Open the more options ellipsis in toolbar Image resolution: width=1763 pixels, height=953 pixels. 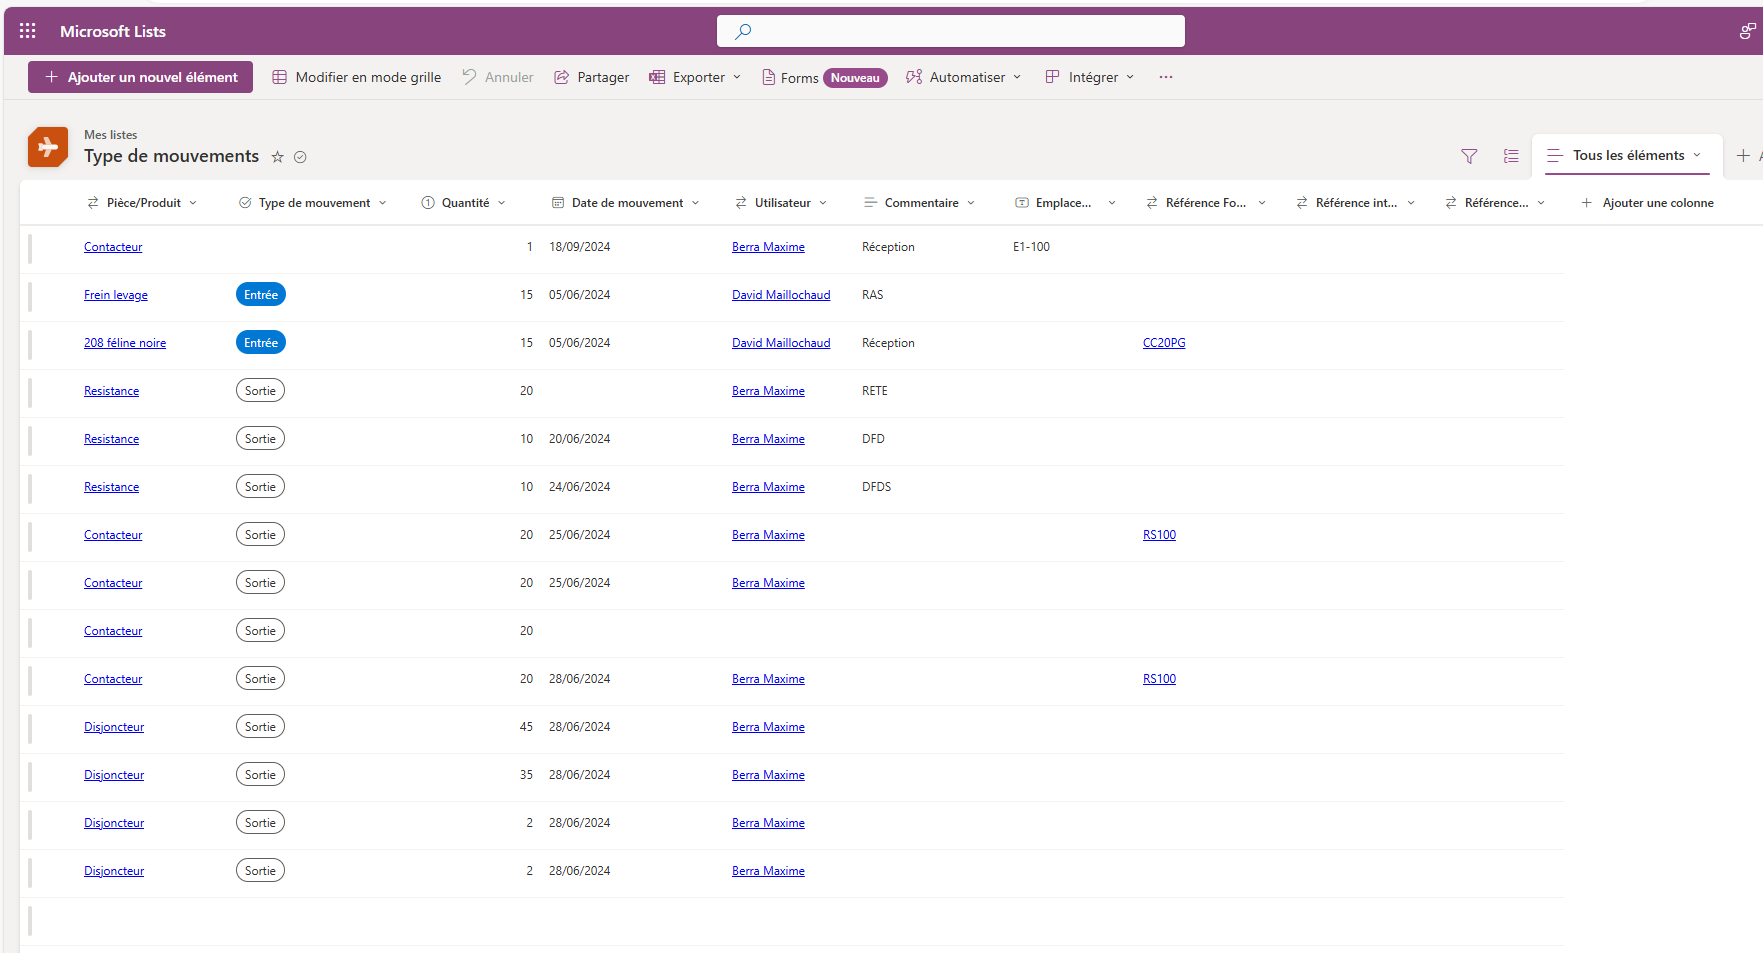point(1166,77)
